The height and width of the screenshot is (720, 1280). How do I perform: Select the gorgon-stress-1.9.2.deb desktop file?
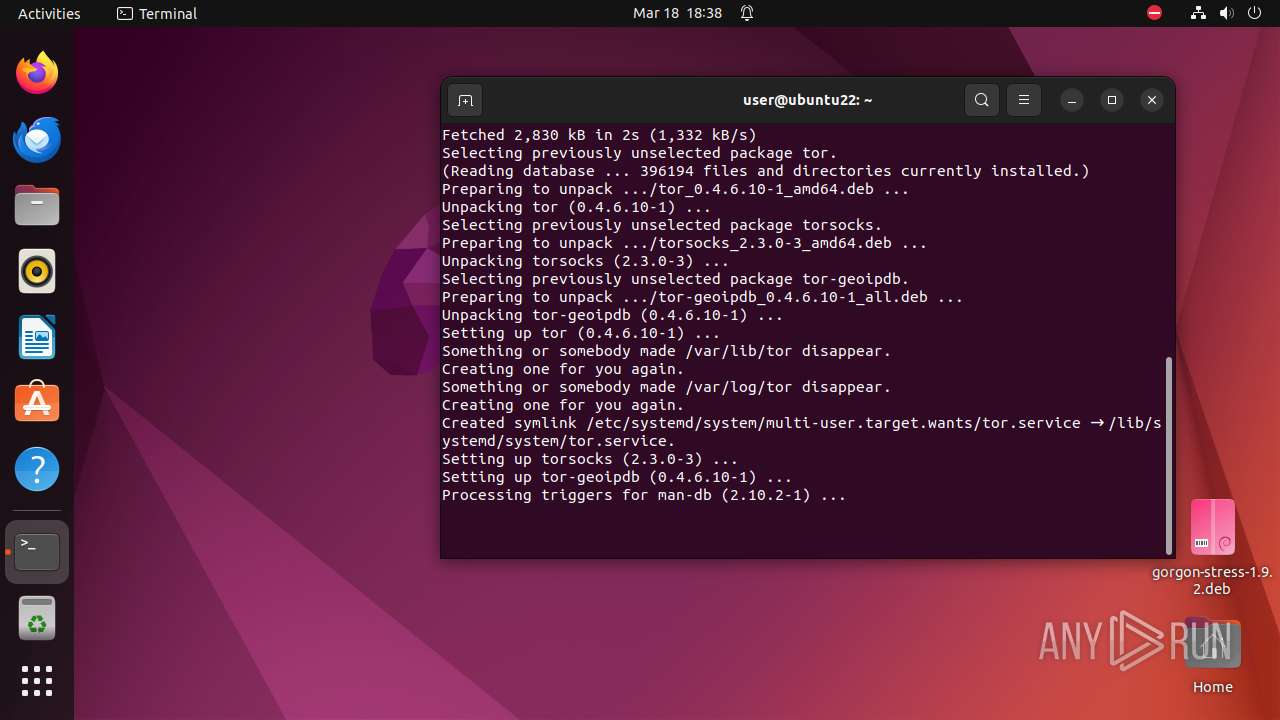tap(1212, 547)
